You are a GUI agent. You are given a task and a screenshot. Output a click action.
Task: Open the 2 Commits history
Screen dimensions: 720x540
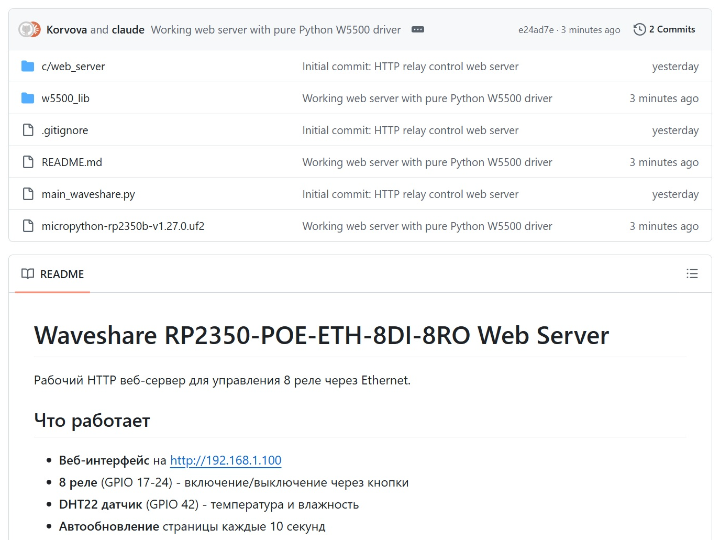point(671,30)
